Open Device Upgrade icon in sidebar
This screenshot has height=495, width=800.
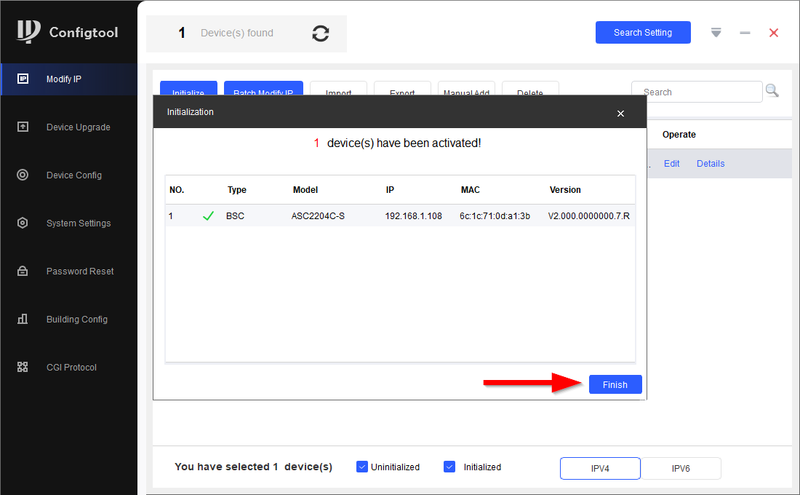click(x=23, y=127)
